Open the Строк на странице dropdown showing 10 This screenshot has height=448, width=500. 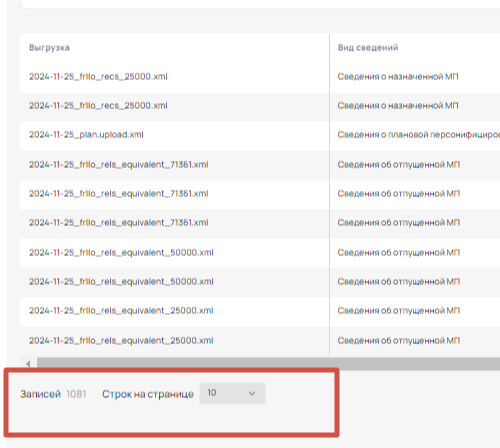[232, 393]
